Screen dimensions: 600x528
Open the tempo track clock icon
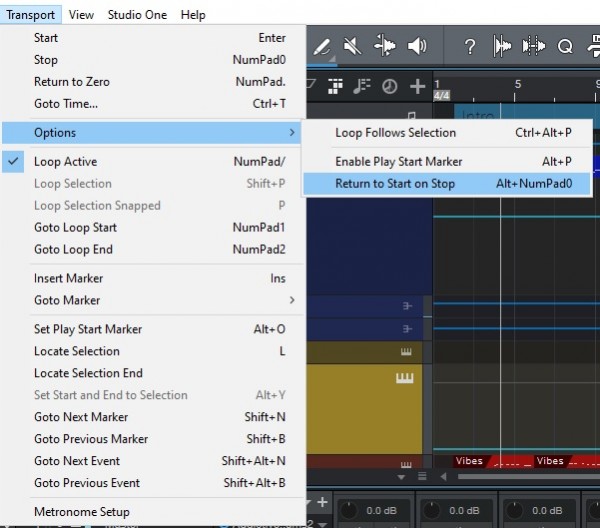(x=390, y=86)
